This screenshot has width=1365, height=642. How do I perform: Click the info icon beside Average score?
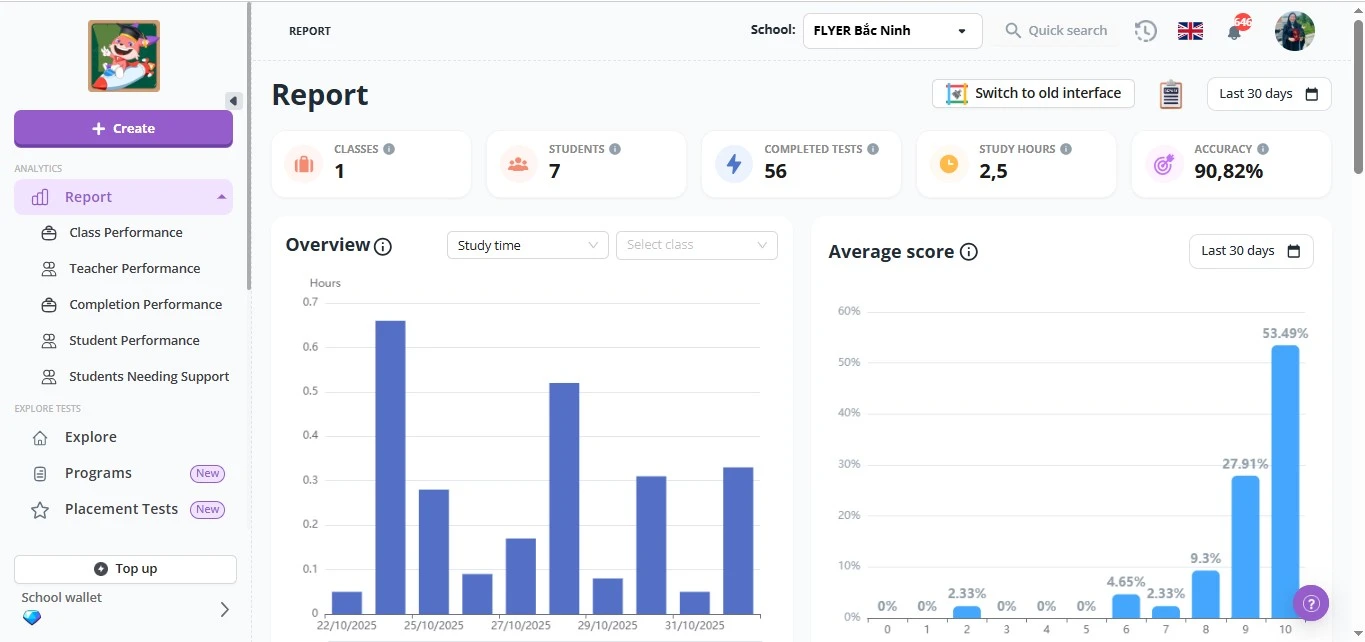pos(968,252)
